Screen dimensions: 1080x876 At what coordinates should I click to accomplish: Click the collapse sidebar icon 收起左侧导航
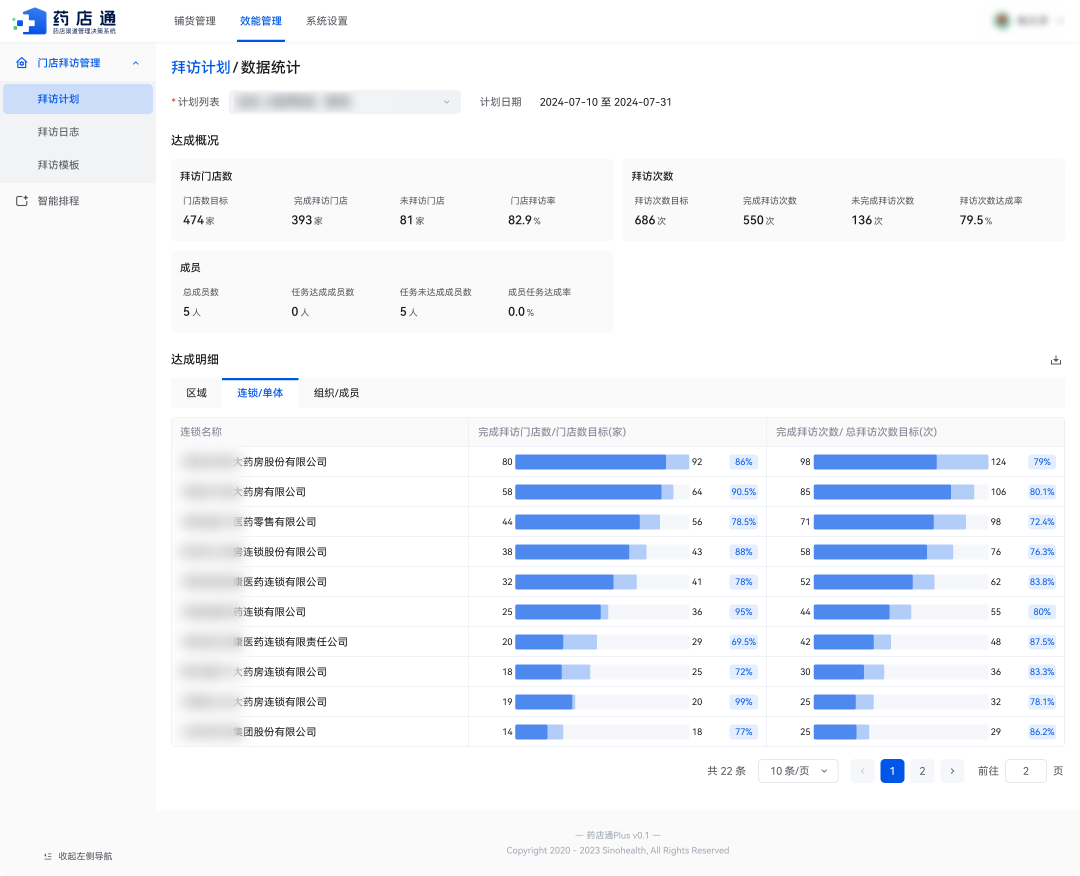point(48,856)
